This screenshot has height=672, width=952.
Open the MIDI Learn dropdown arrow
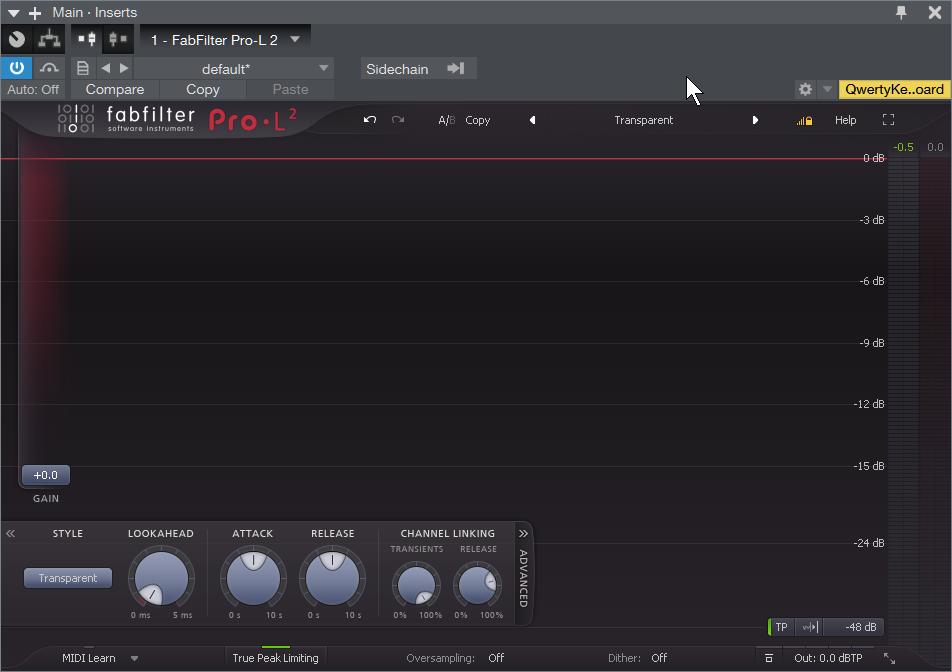pos(134,658)
